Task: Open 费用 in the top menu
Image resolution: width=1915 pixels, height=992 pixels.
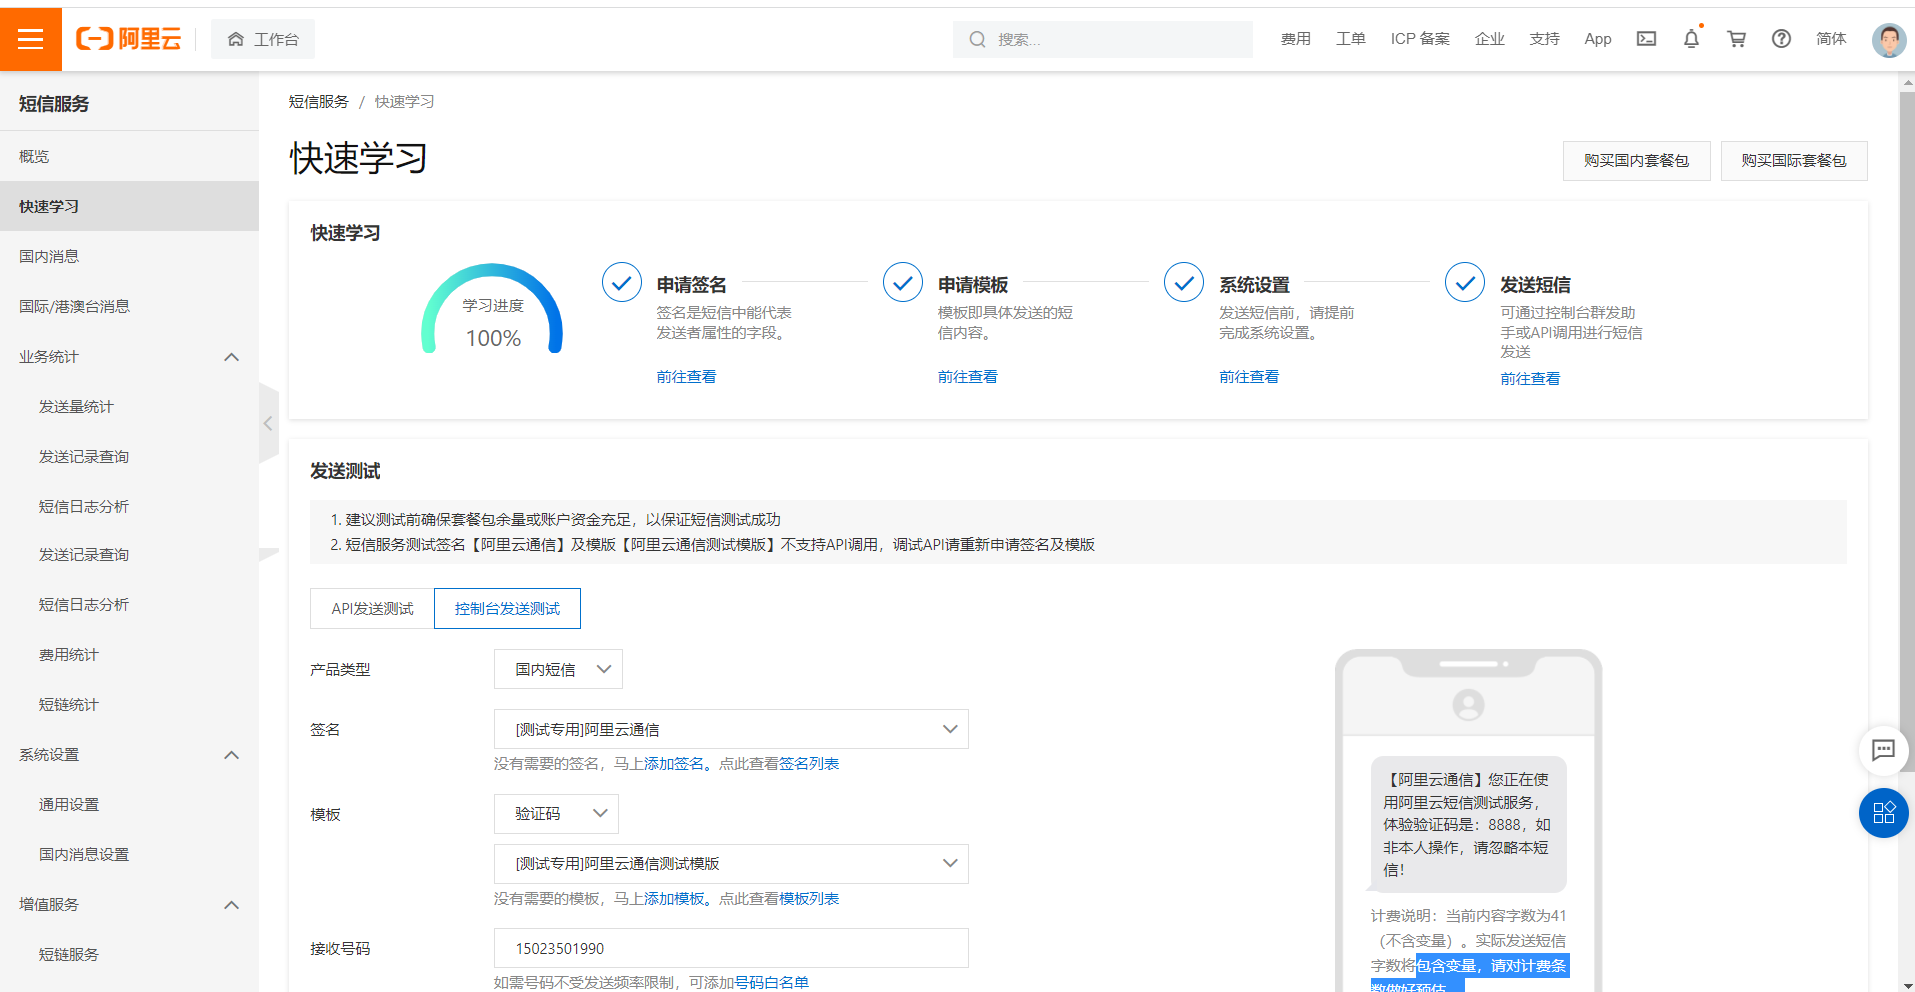Action: [1295, 39]
